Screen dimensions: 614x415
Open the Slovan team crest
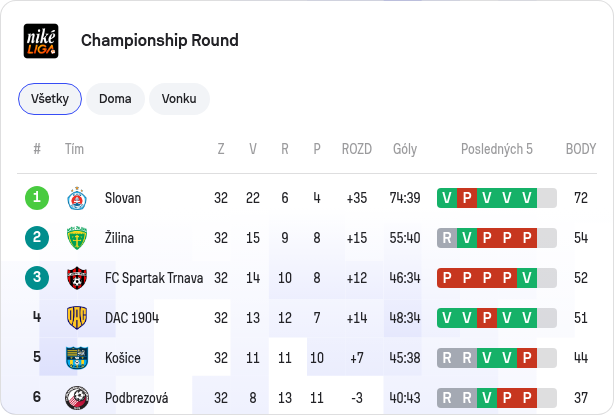[x=77, y=198]
